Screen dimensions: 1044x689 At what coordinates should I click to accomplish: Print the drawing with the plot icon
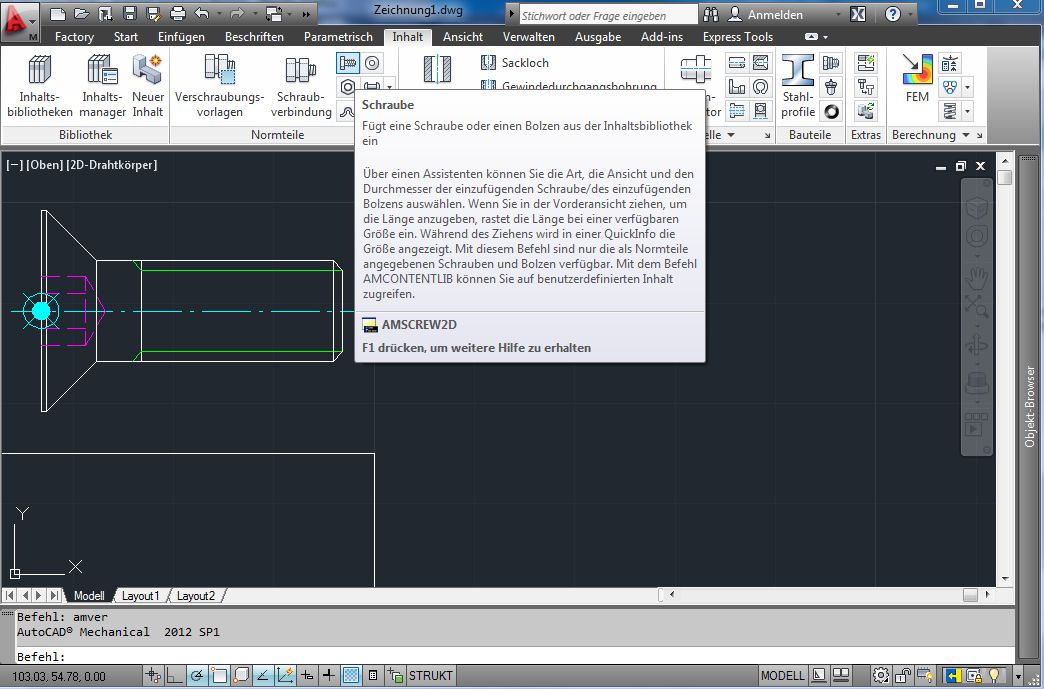point(178,13)
